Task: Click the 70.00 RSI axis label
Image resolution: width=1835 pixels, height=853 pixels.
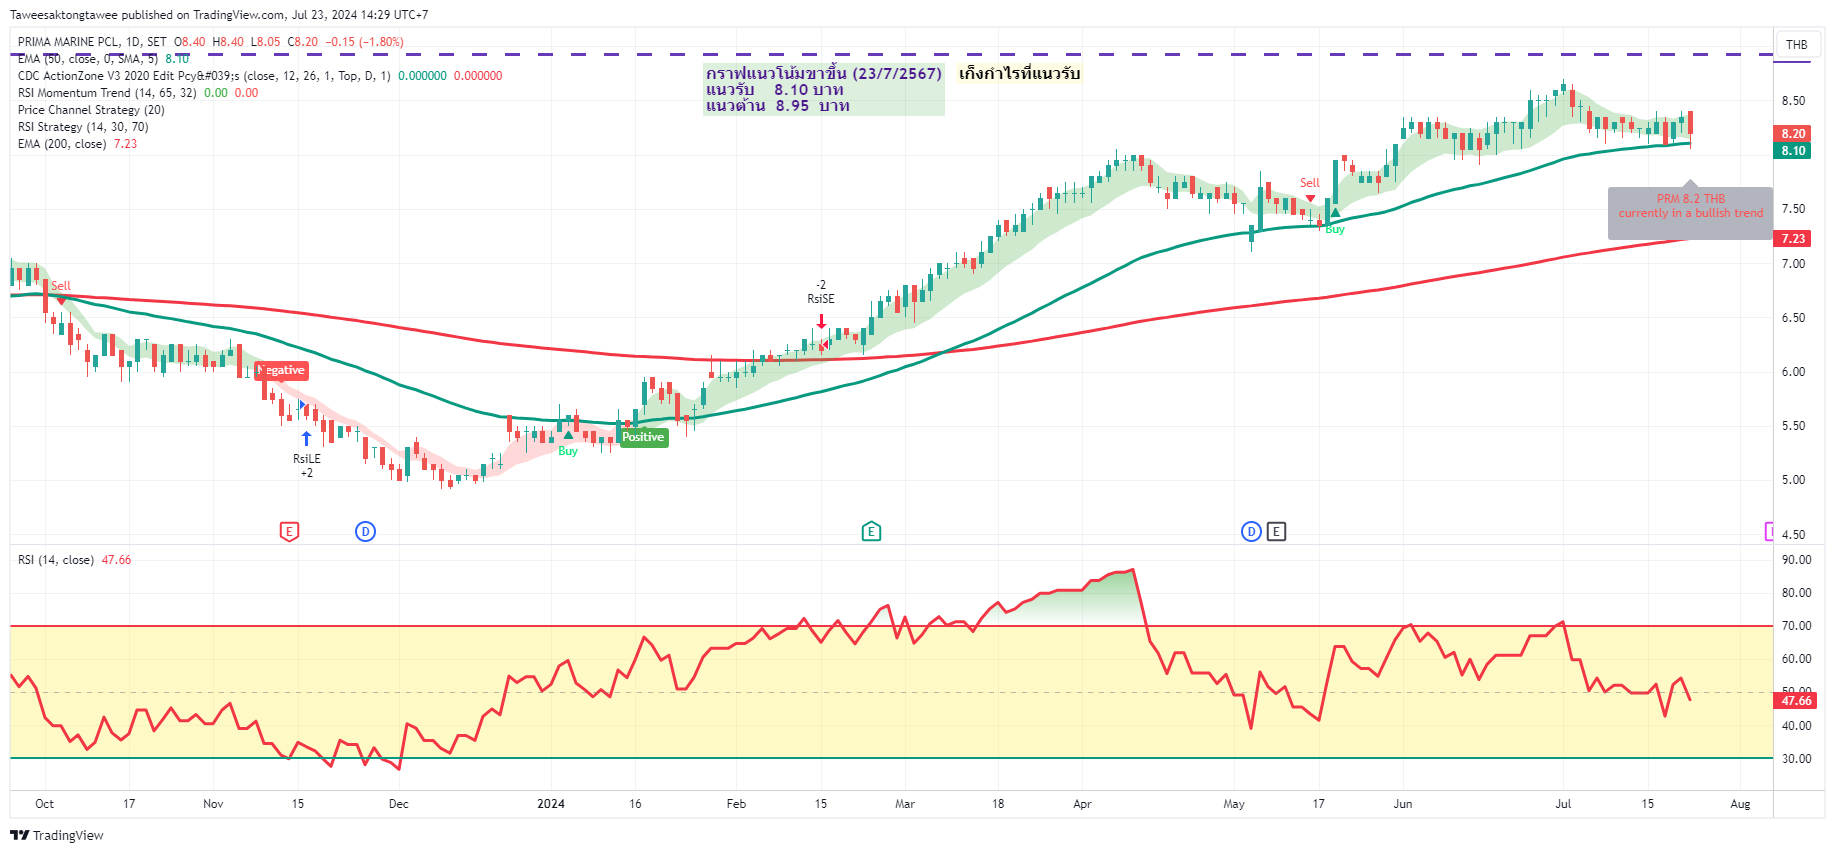Action: tap(1796, 626)
